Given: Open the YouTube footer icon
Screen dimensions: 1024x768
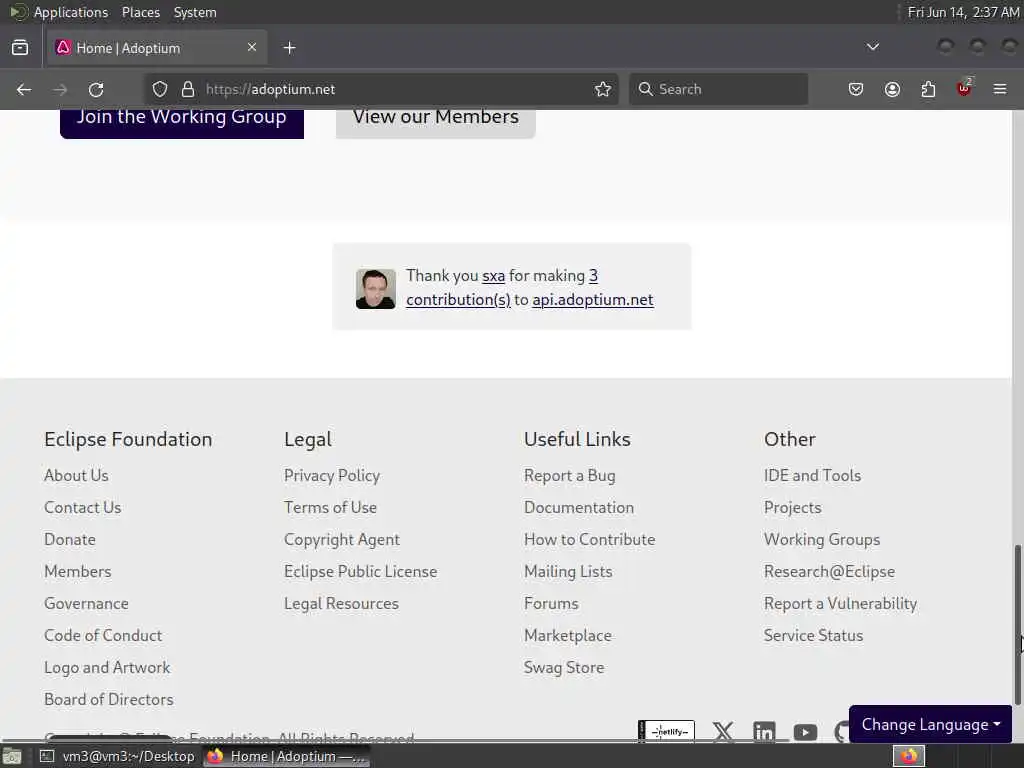Looking at the screenshot, I should [x=805, y=732].
